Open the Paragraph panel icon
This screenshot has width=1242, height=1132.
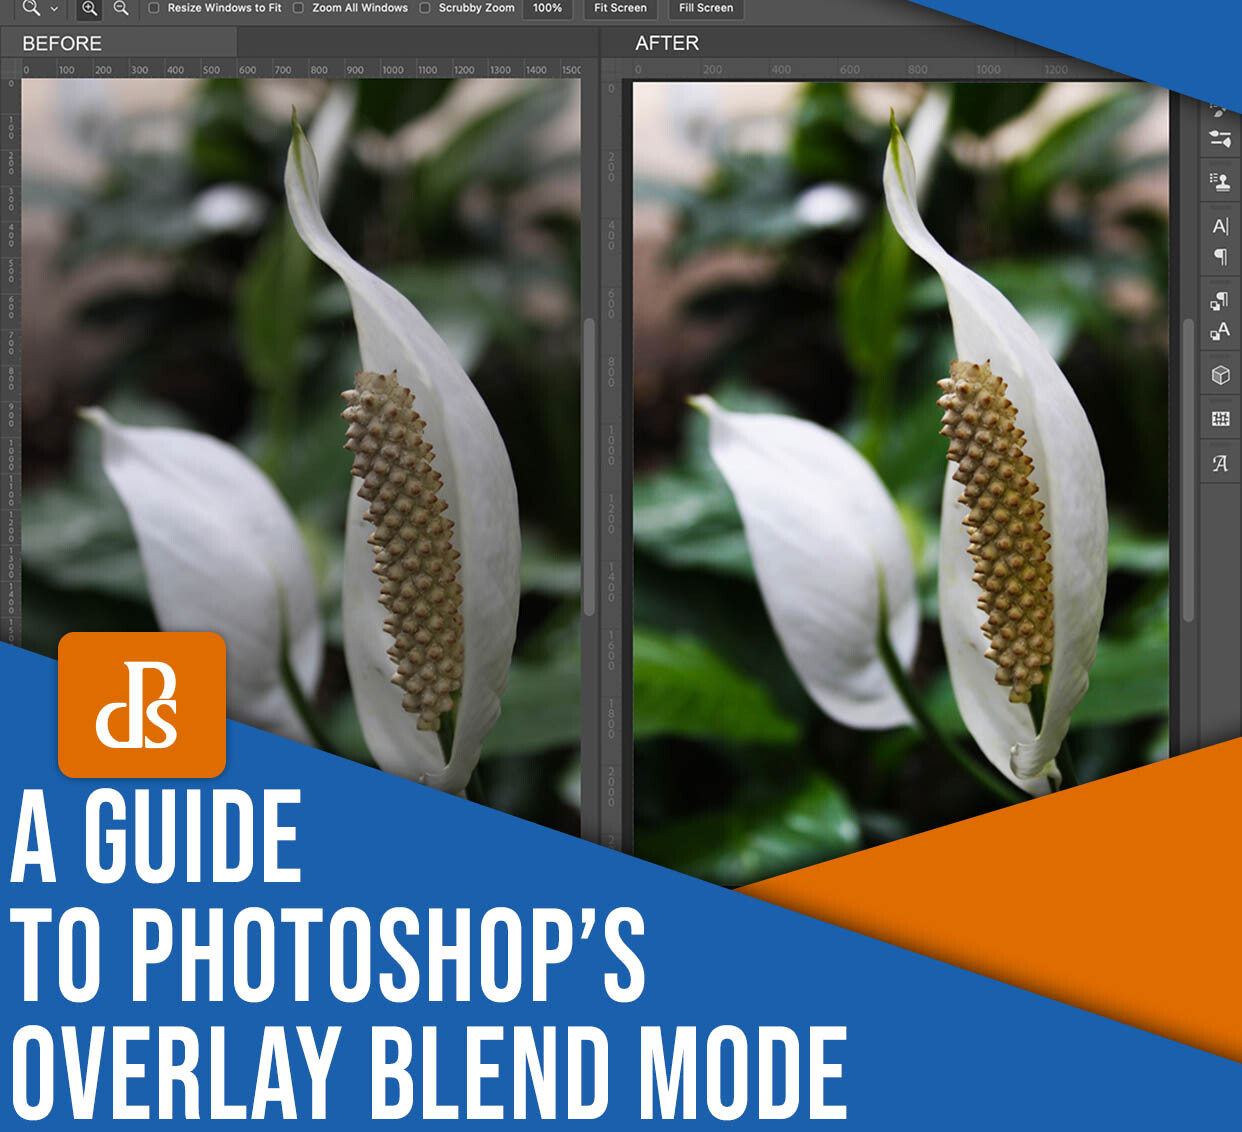point(1220,258)
